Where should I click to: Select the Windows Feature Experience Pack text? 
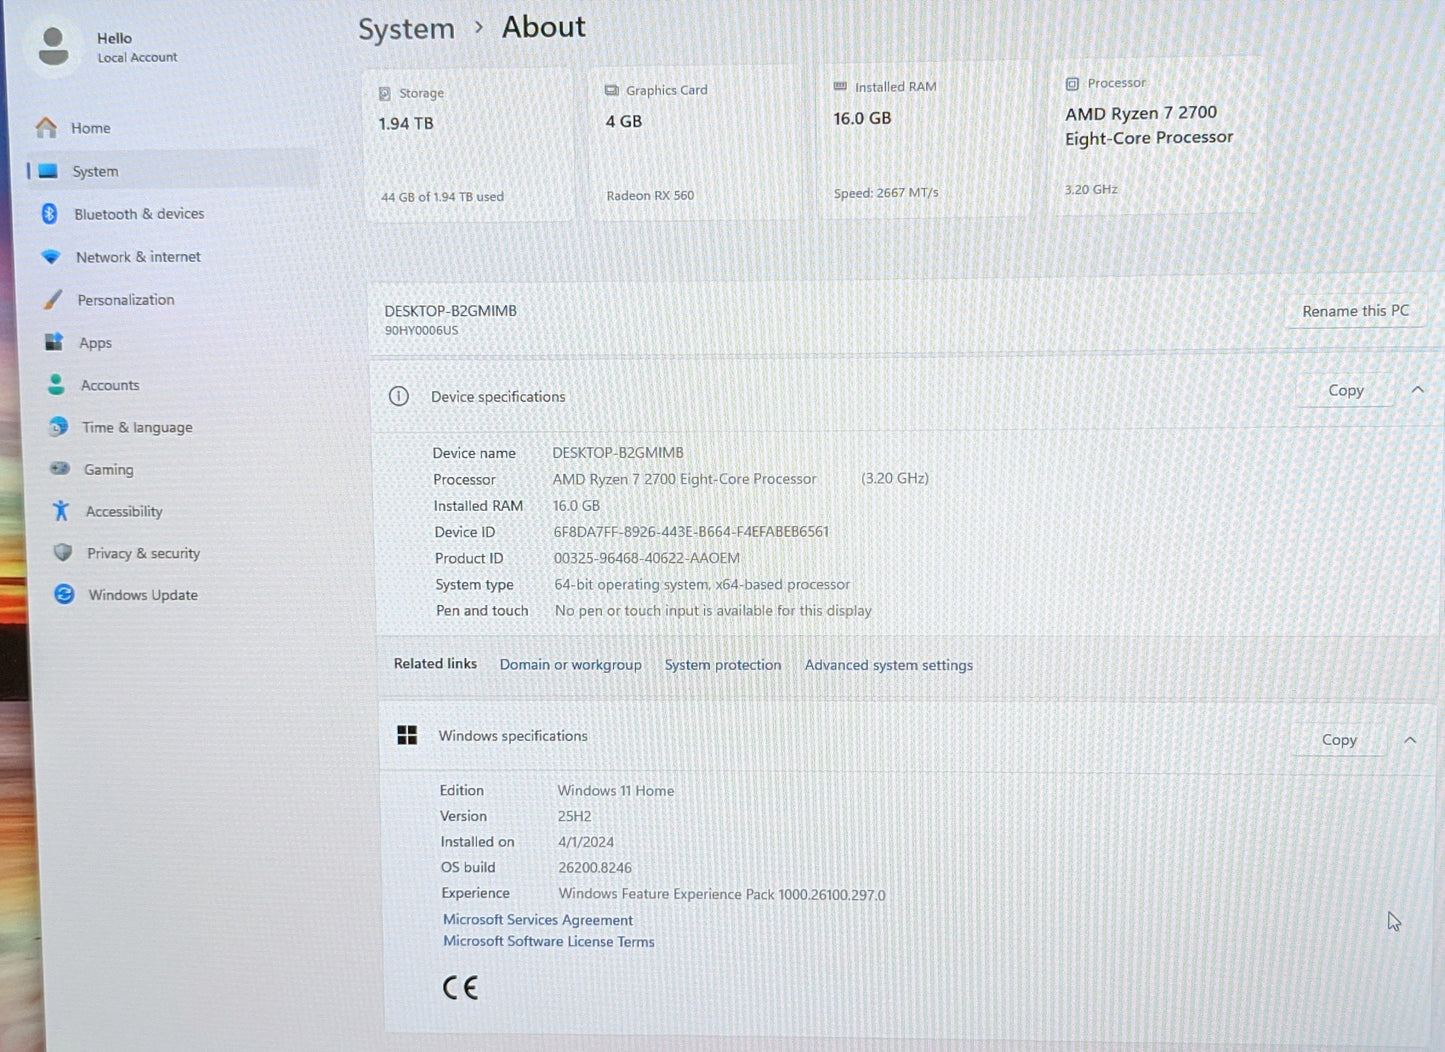tap(722, 894)
